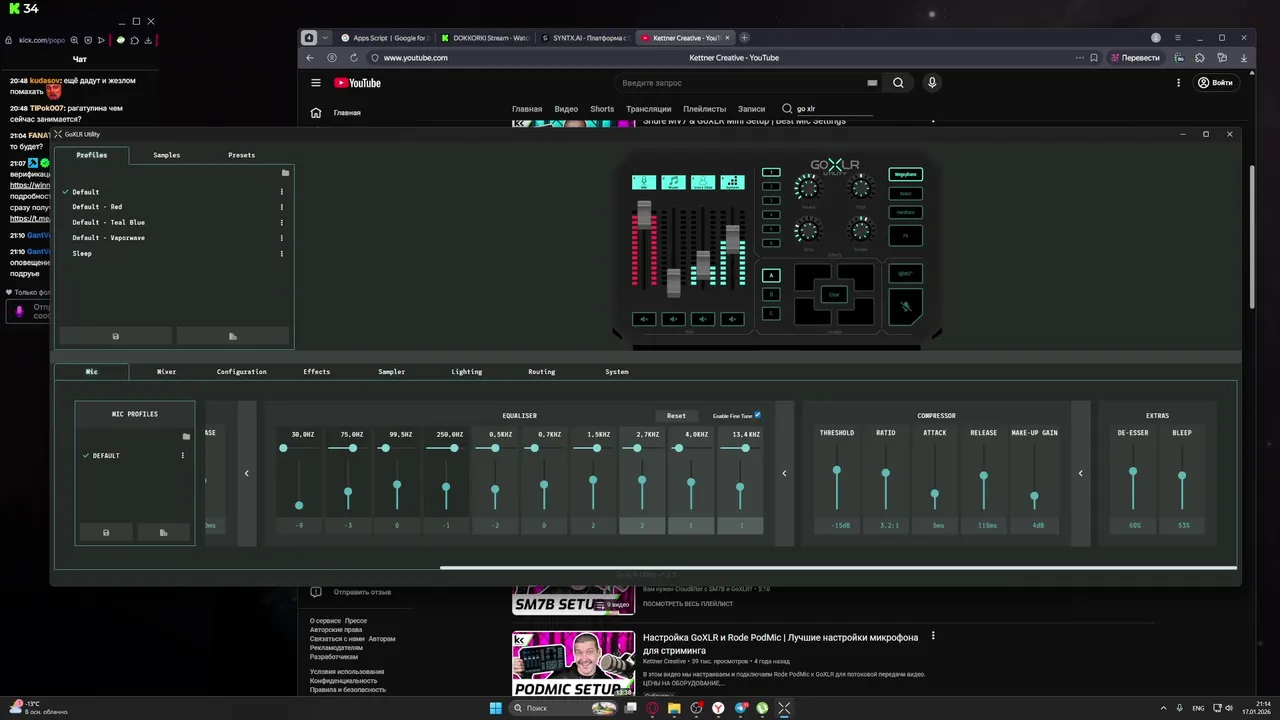1280x720 pixels.
Task: Toggle the Robot effect button
Action: [905, 193]
